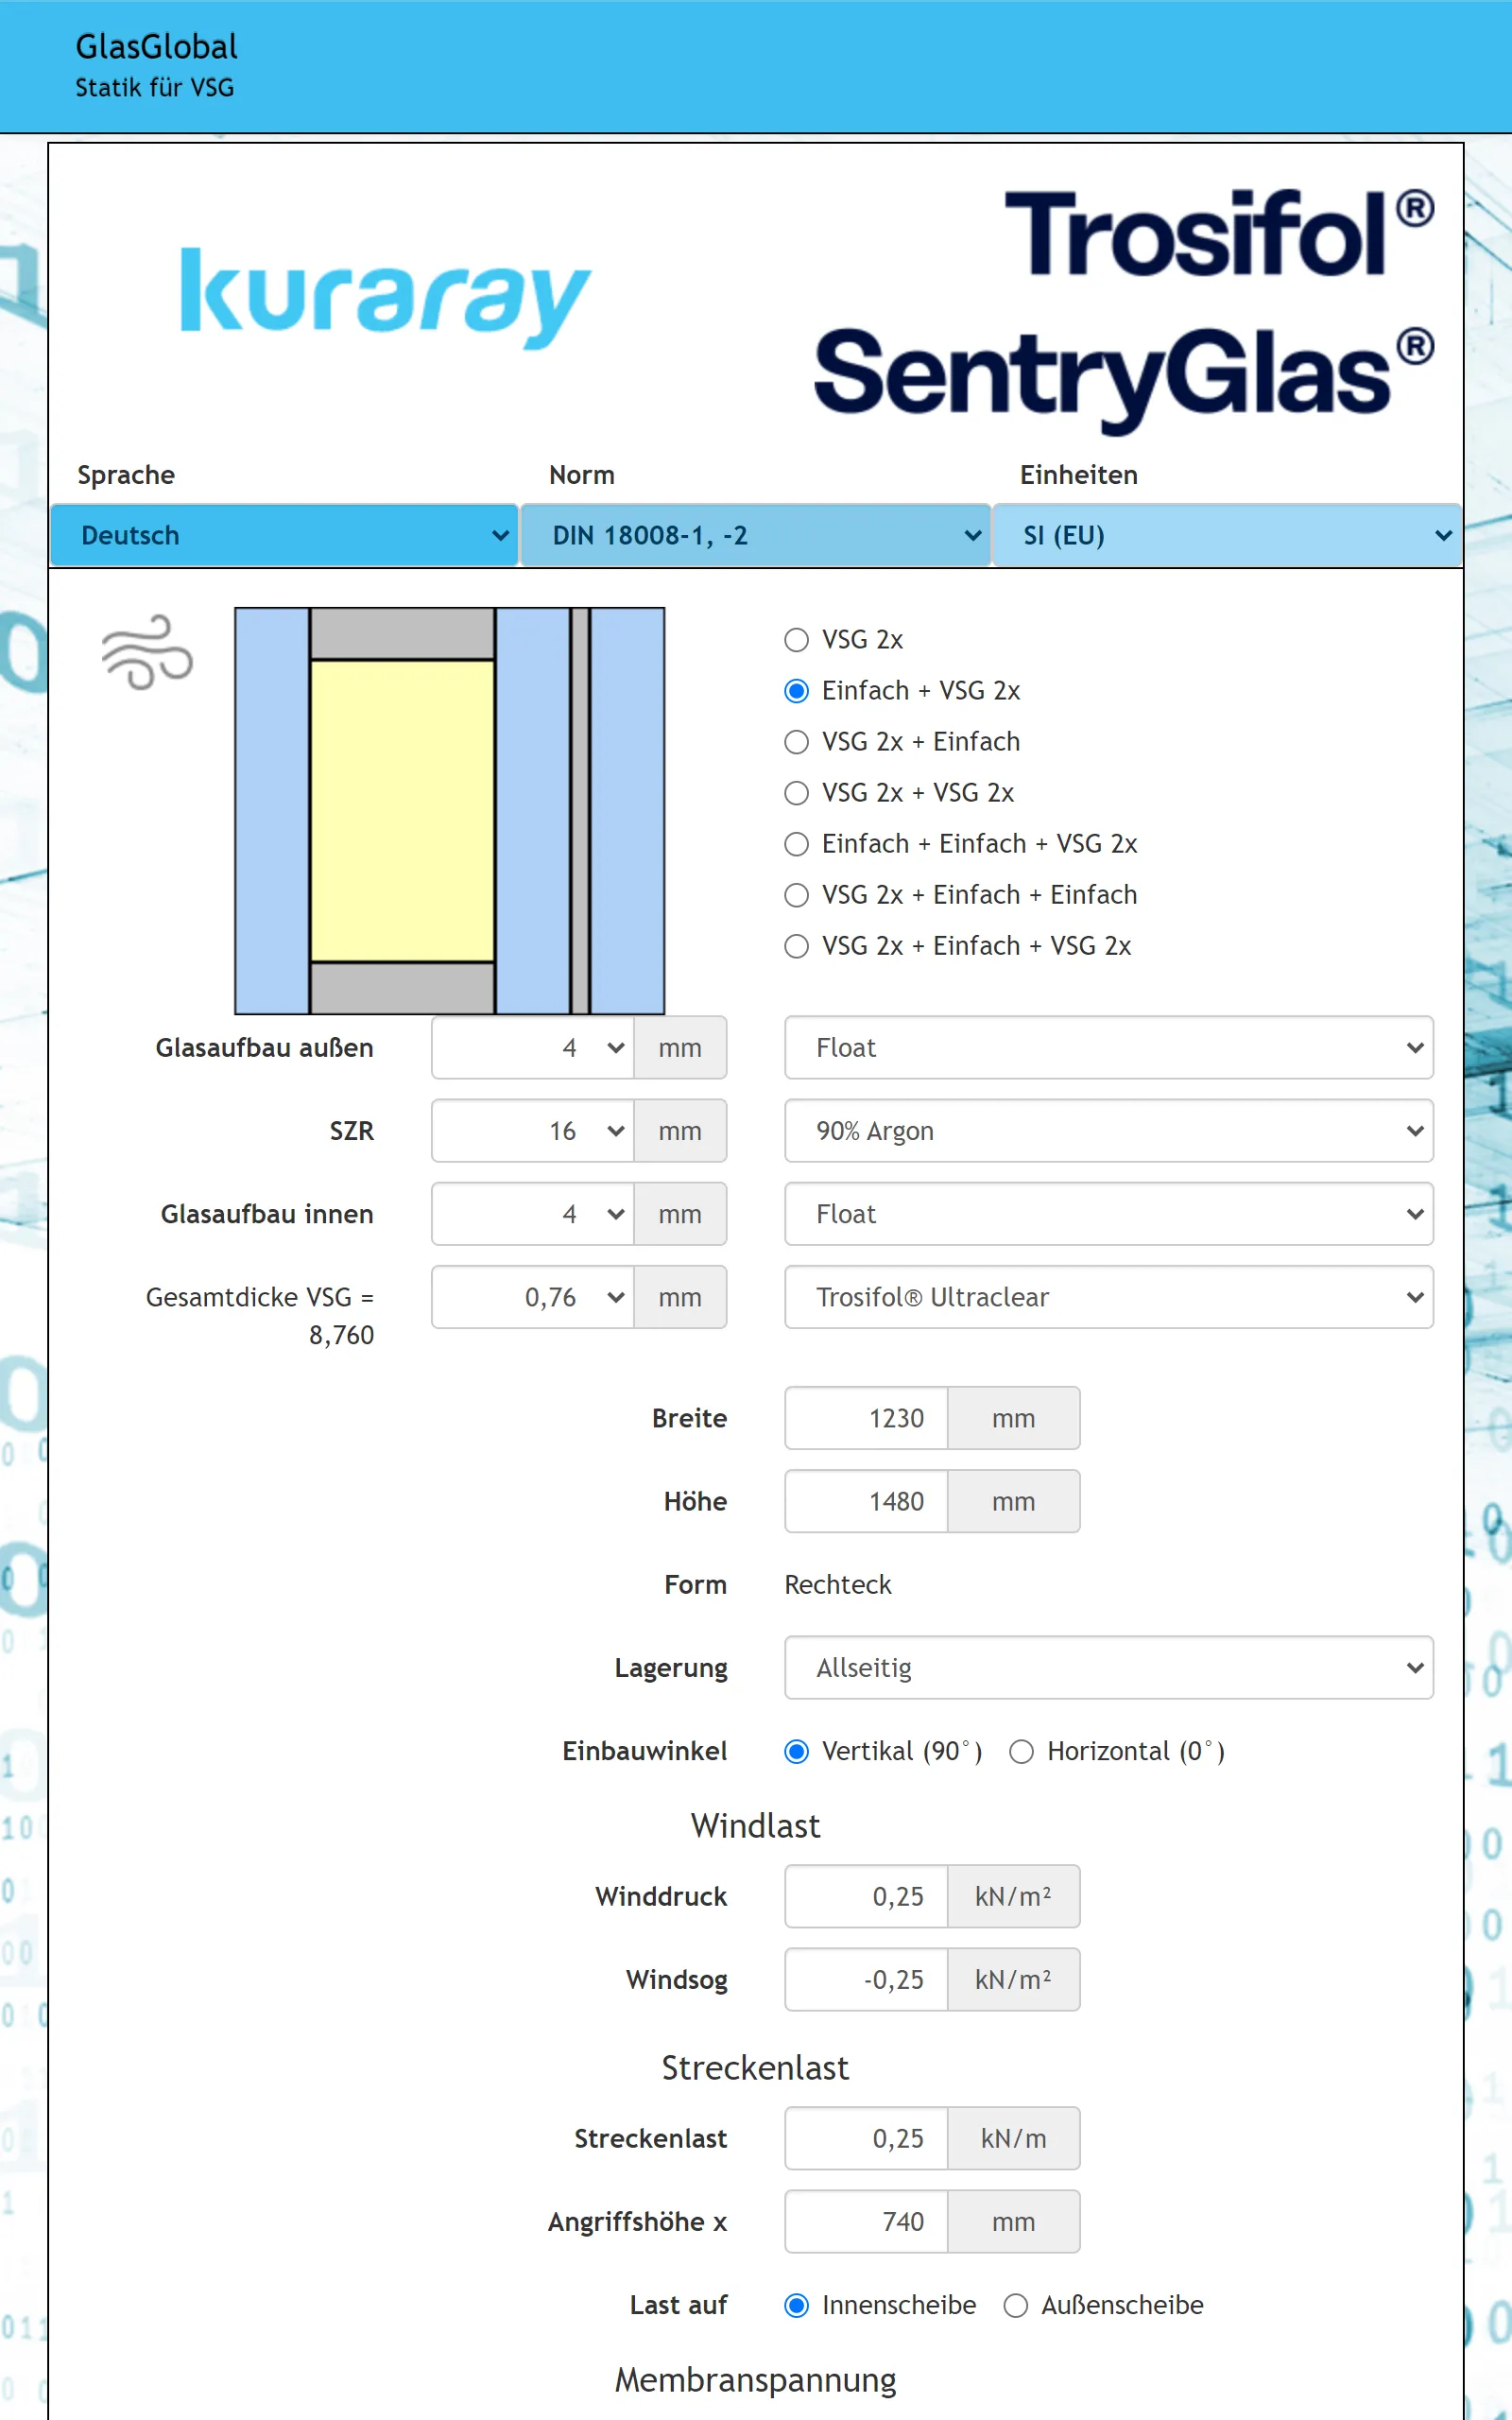Click the 'Gesamtdicke VSG = 8,760' text

tap(260, 1315)
